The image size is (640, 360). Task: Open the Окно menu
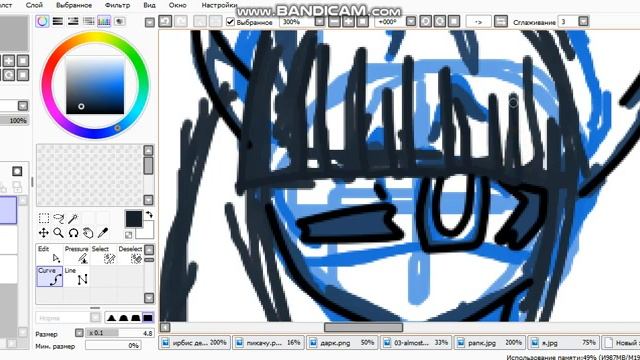coord(178,5)
